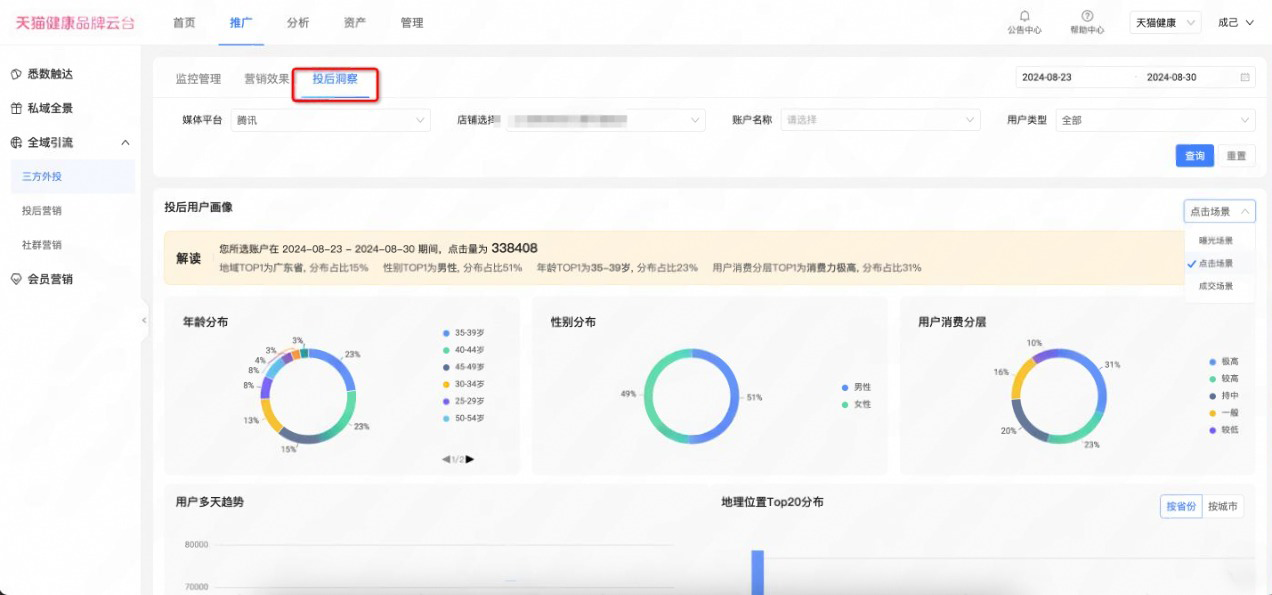Click the 私域全景 gift box icon
Viewport: 1272px width, 595px height.
tap(16, 108)
